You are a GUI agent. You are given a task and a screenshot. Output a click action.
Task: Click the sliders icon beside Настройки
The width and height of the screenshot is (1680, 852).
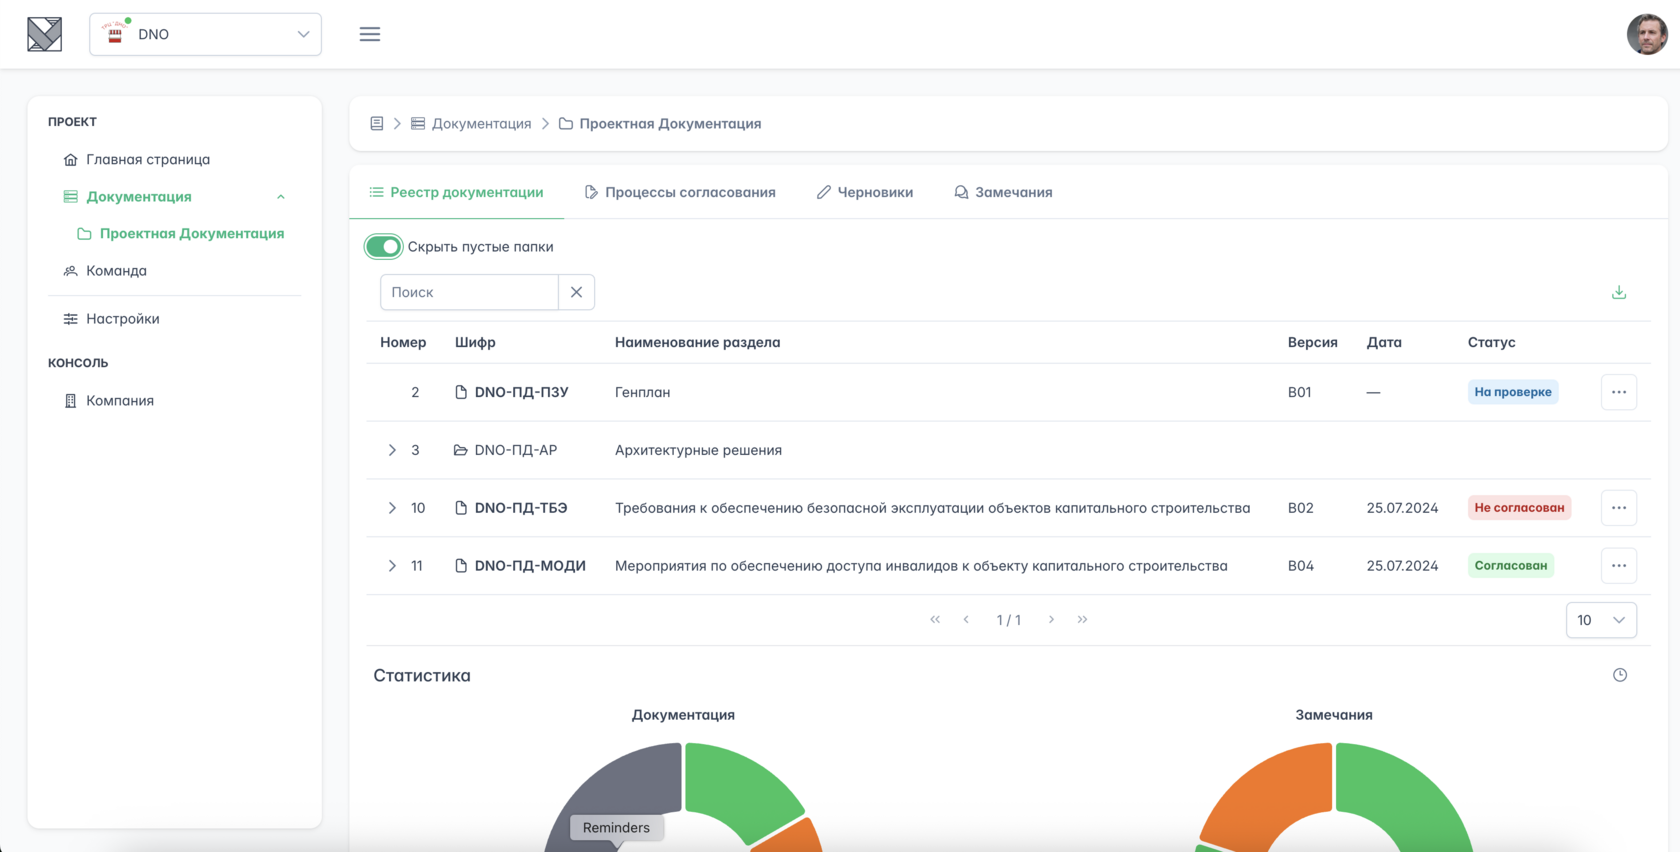coord(70,318)
